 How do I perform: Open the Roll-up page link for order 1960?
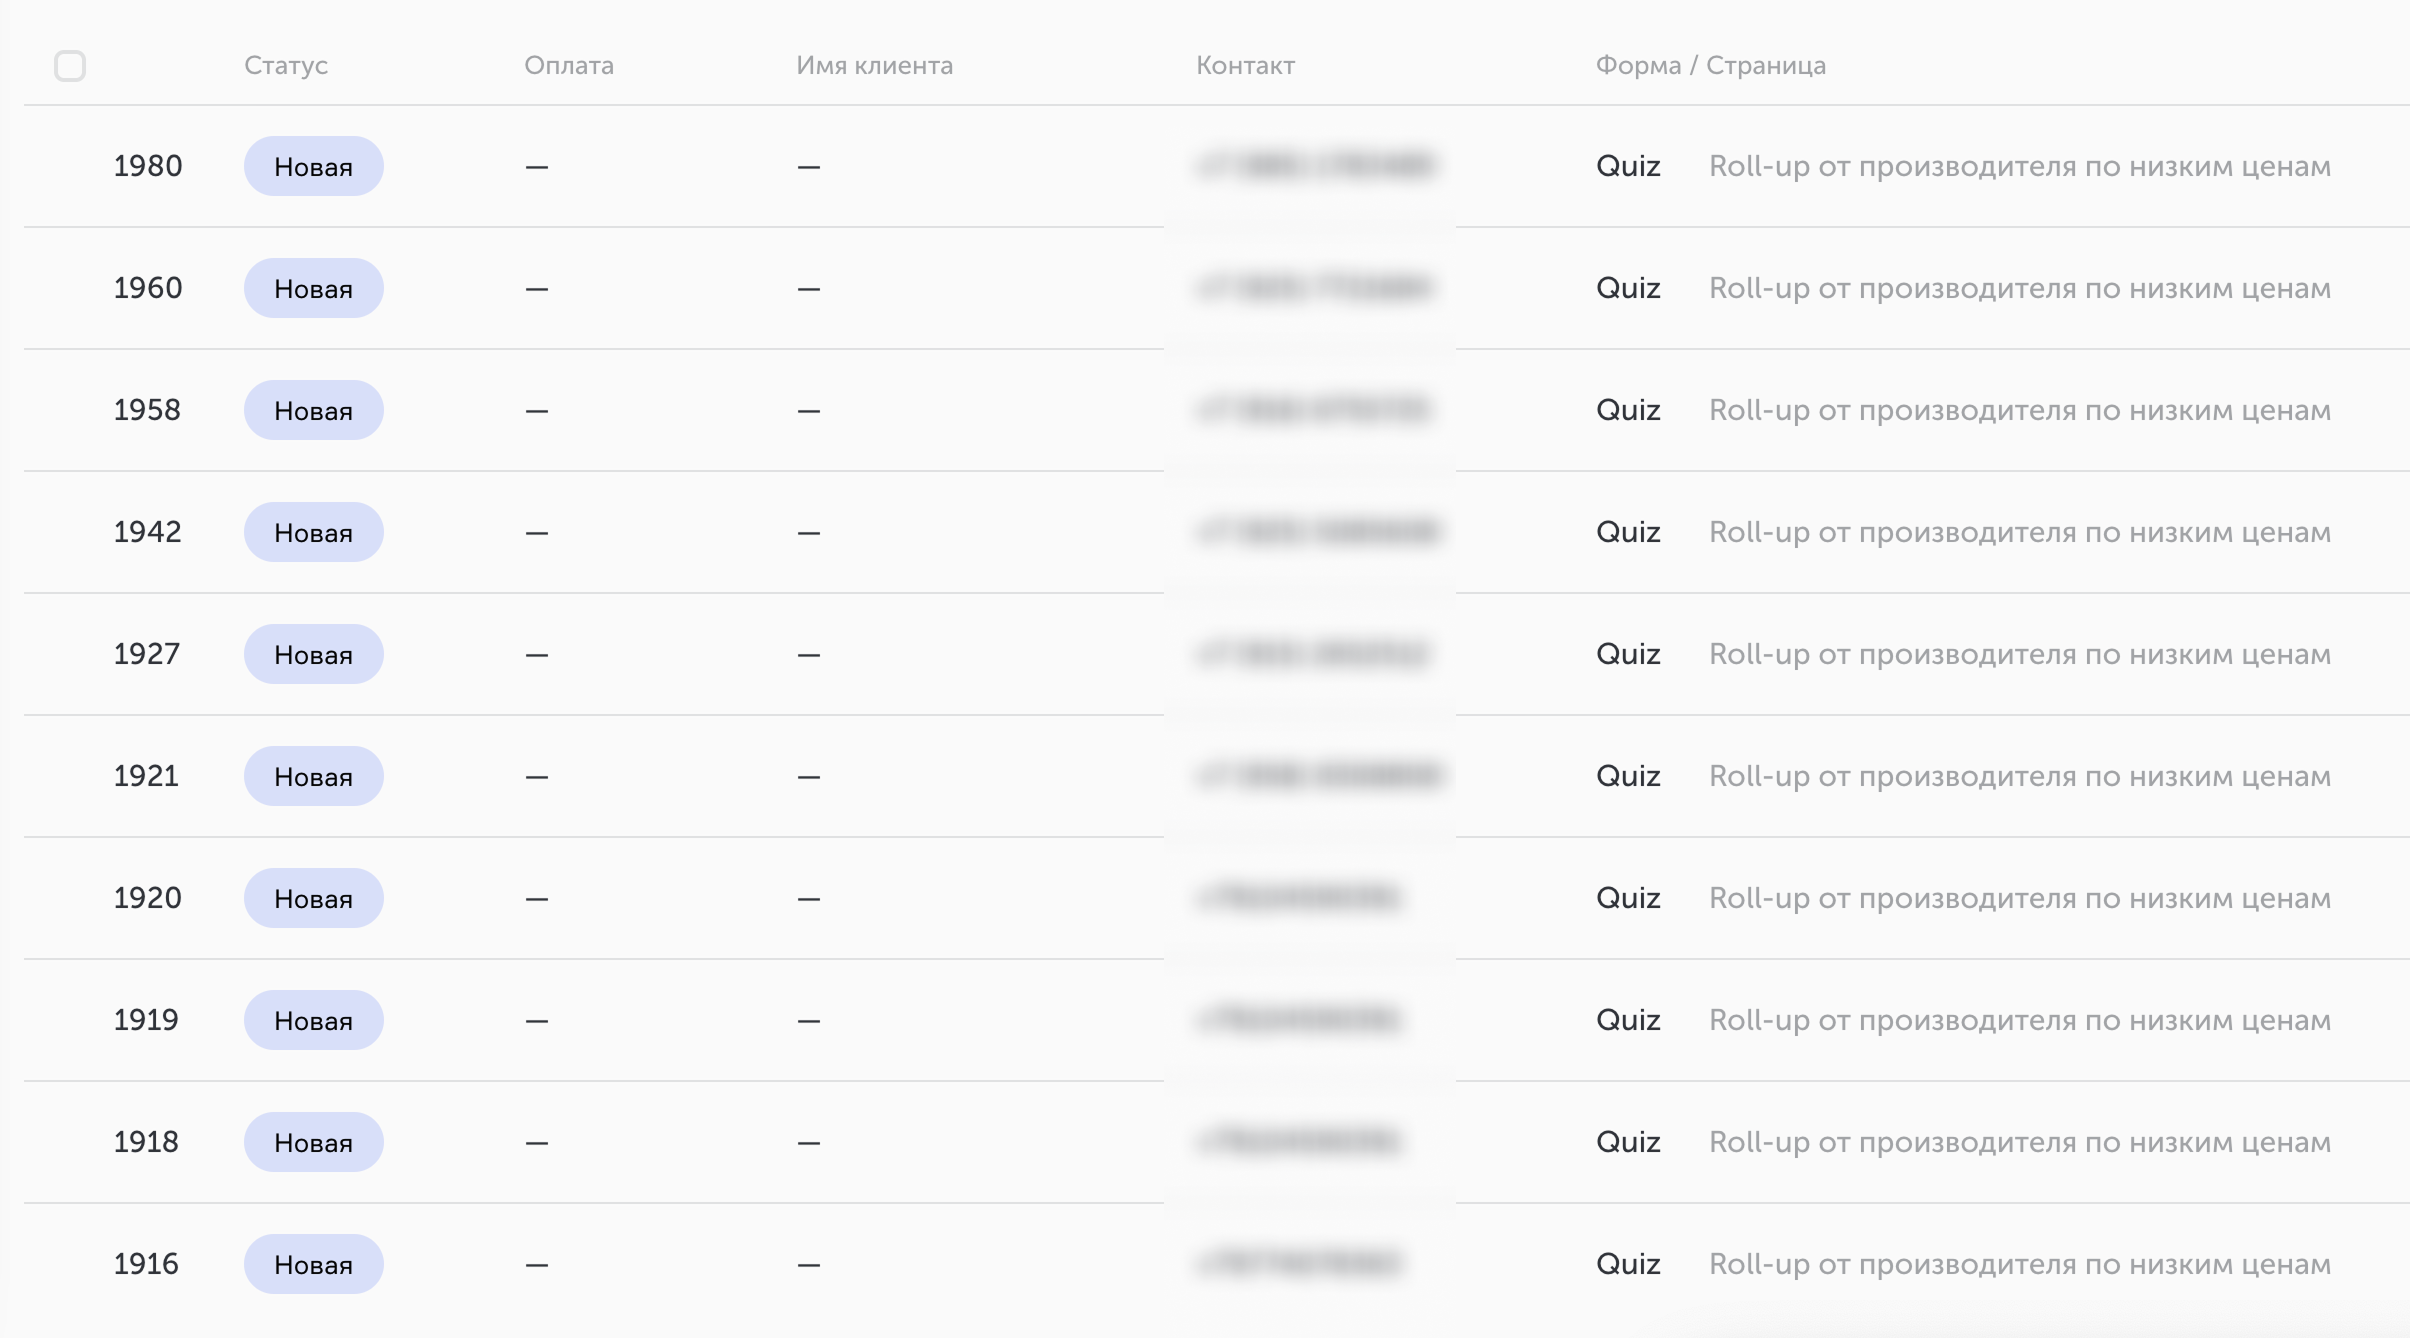pos(2020,288)
